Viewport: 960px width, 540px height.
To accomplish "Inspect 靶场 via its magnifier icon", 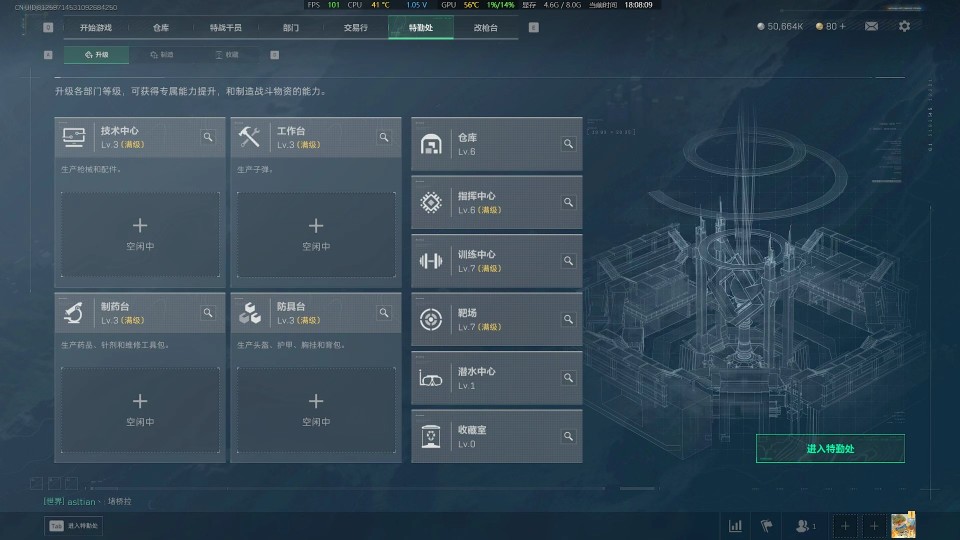I will pyautogui.click(x=568, y=320).
